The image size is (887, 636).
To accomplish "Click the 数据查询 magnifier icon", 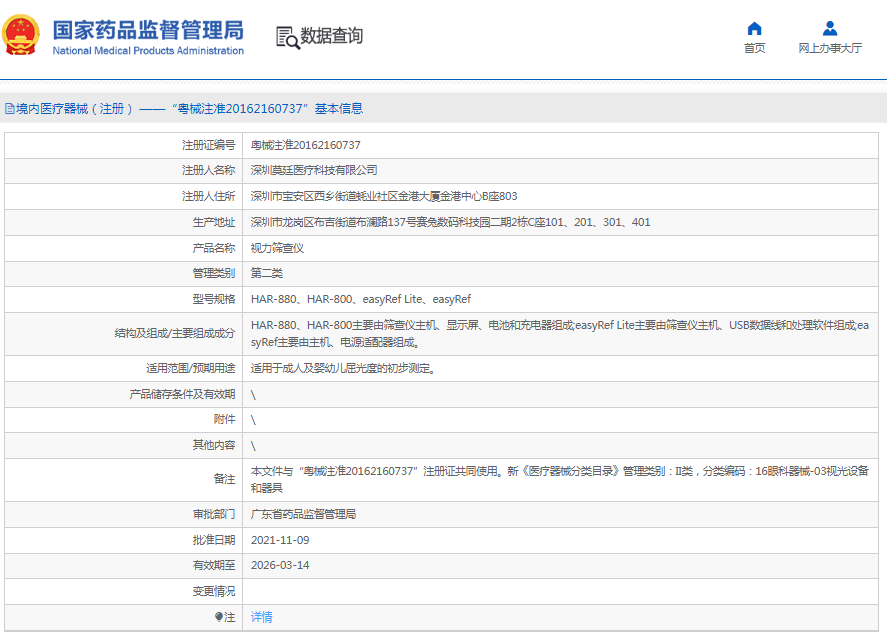I will [287, 37].
